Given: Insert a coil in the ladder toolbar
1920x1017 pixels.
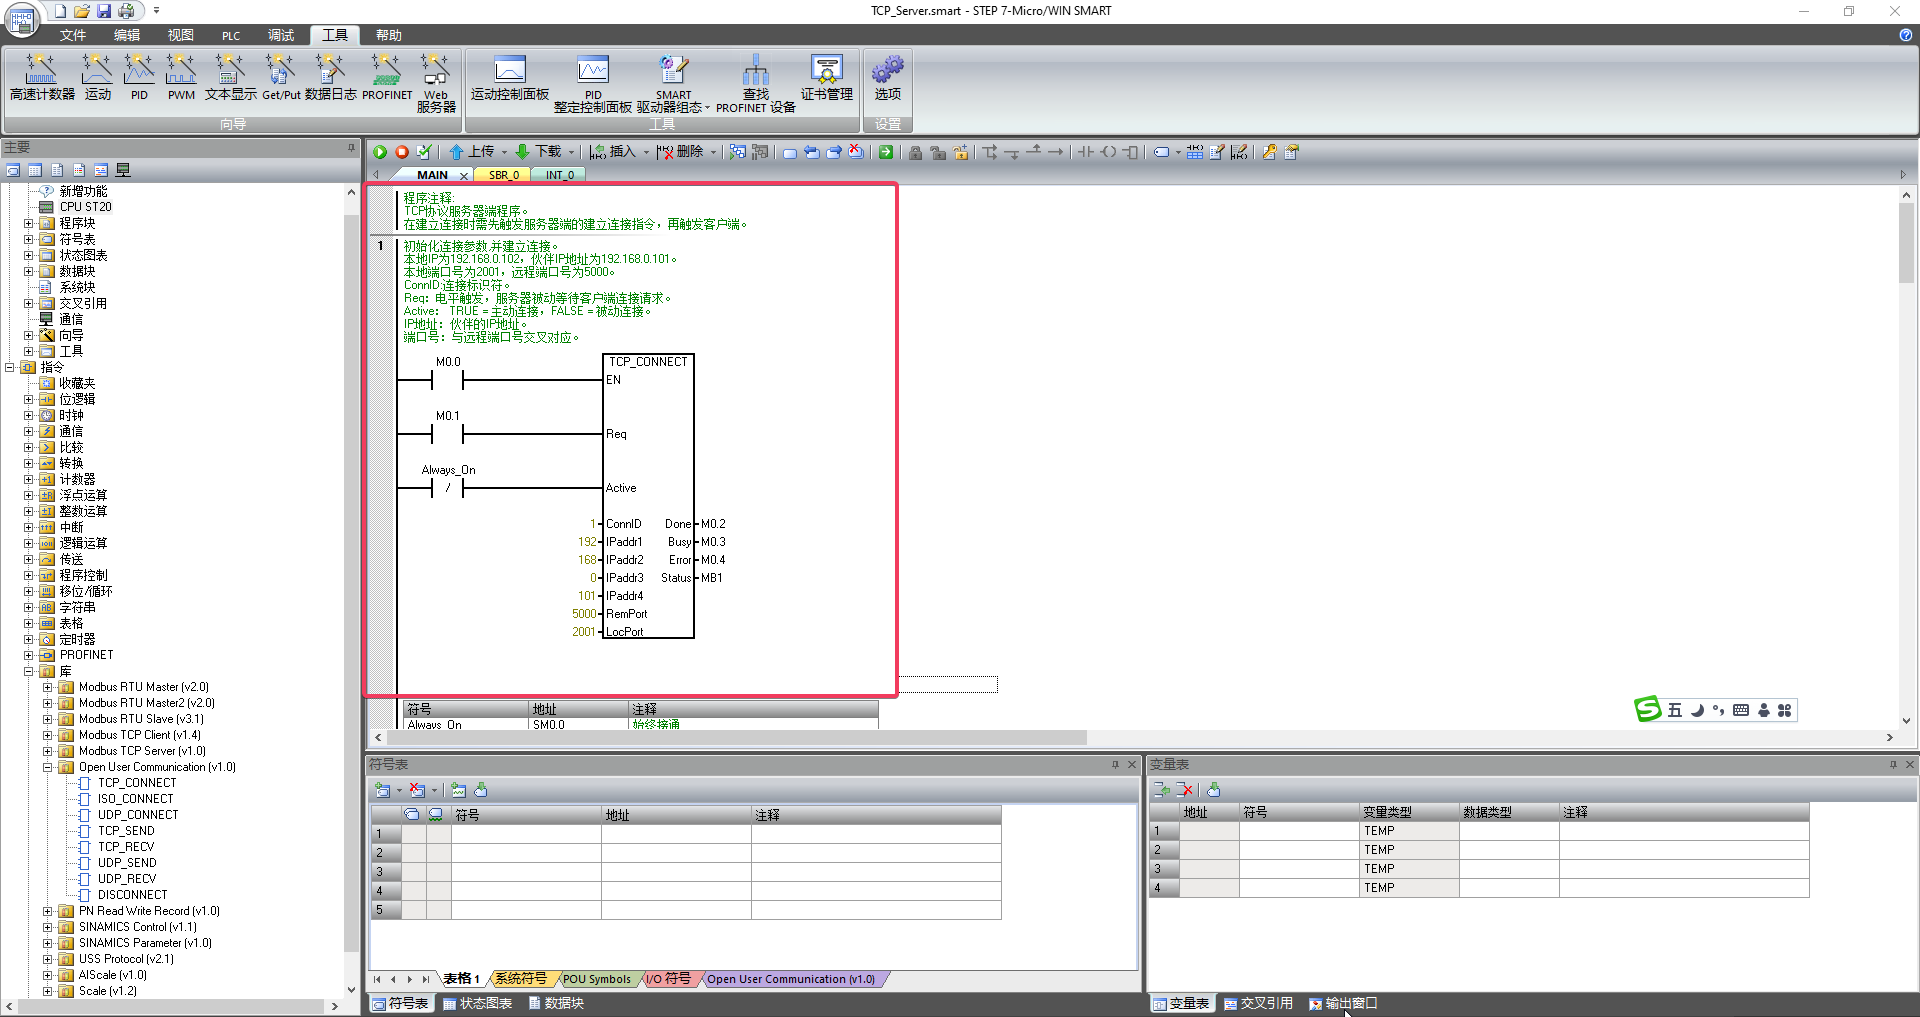Looking at the screenshot, I should (x=1109, y=152).
